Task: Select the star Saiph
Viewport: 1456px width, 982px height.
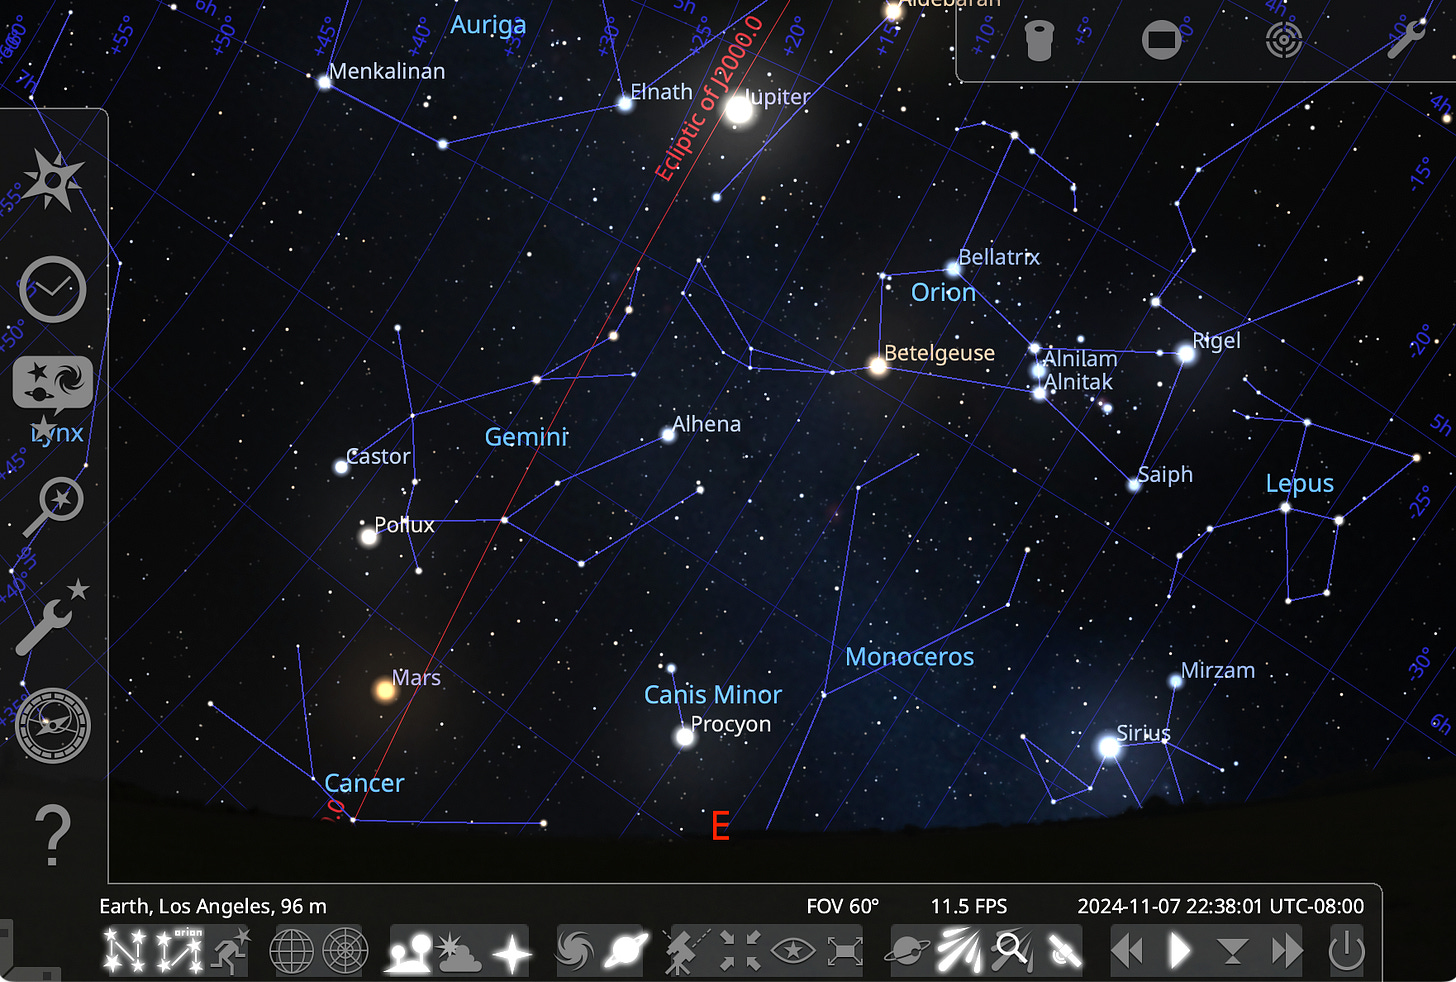Action: pos(1133,485)
